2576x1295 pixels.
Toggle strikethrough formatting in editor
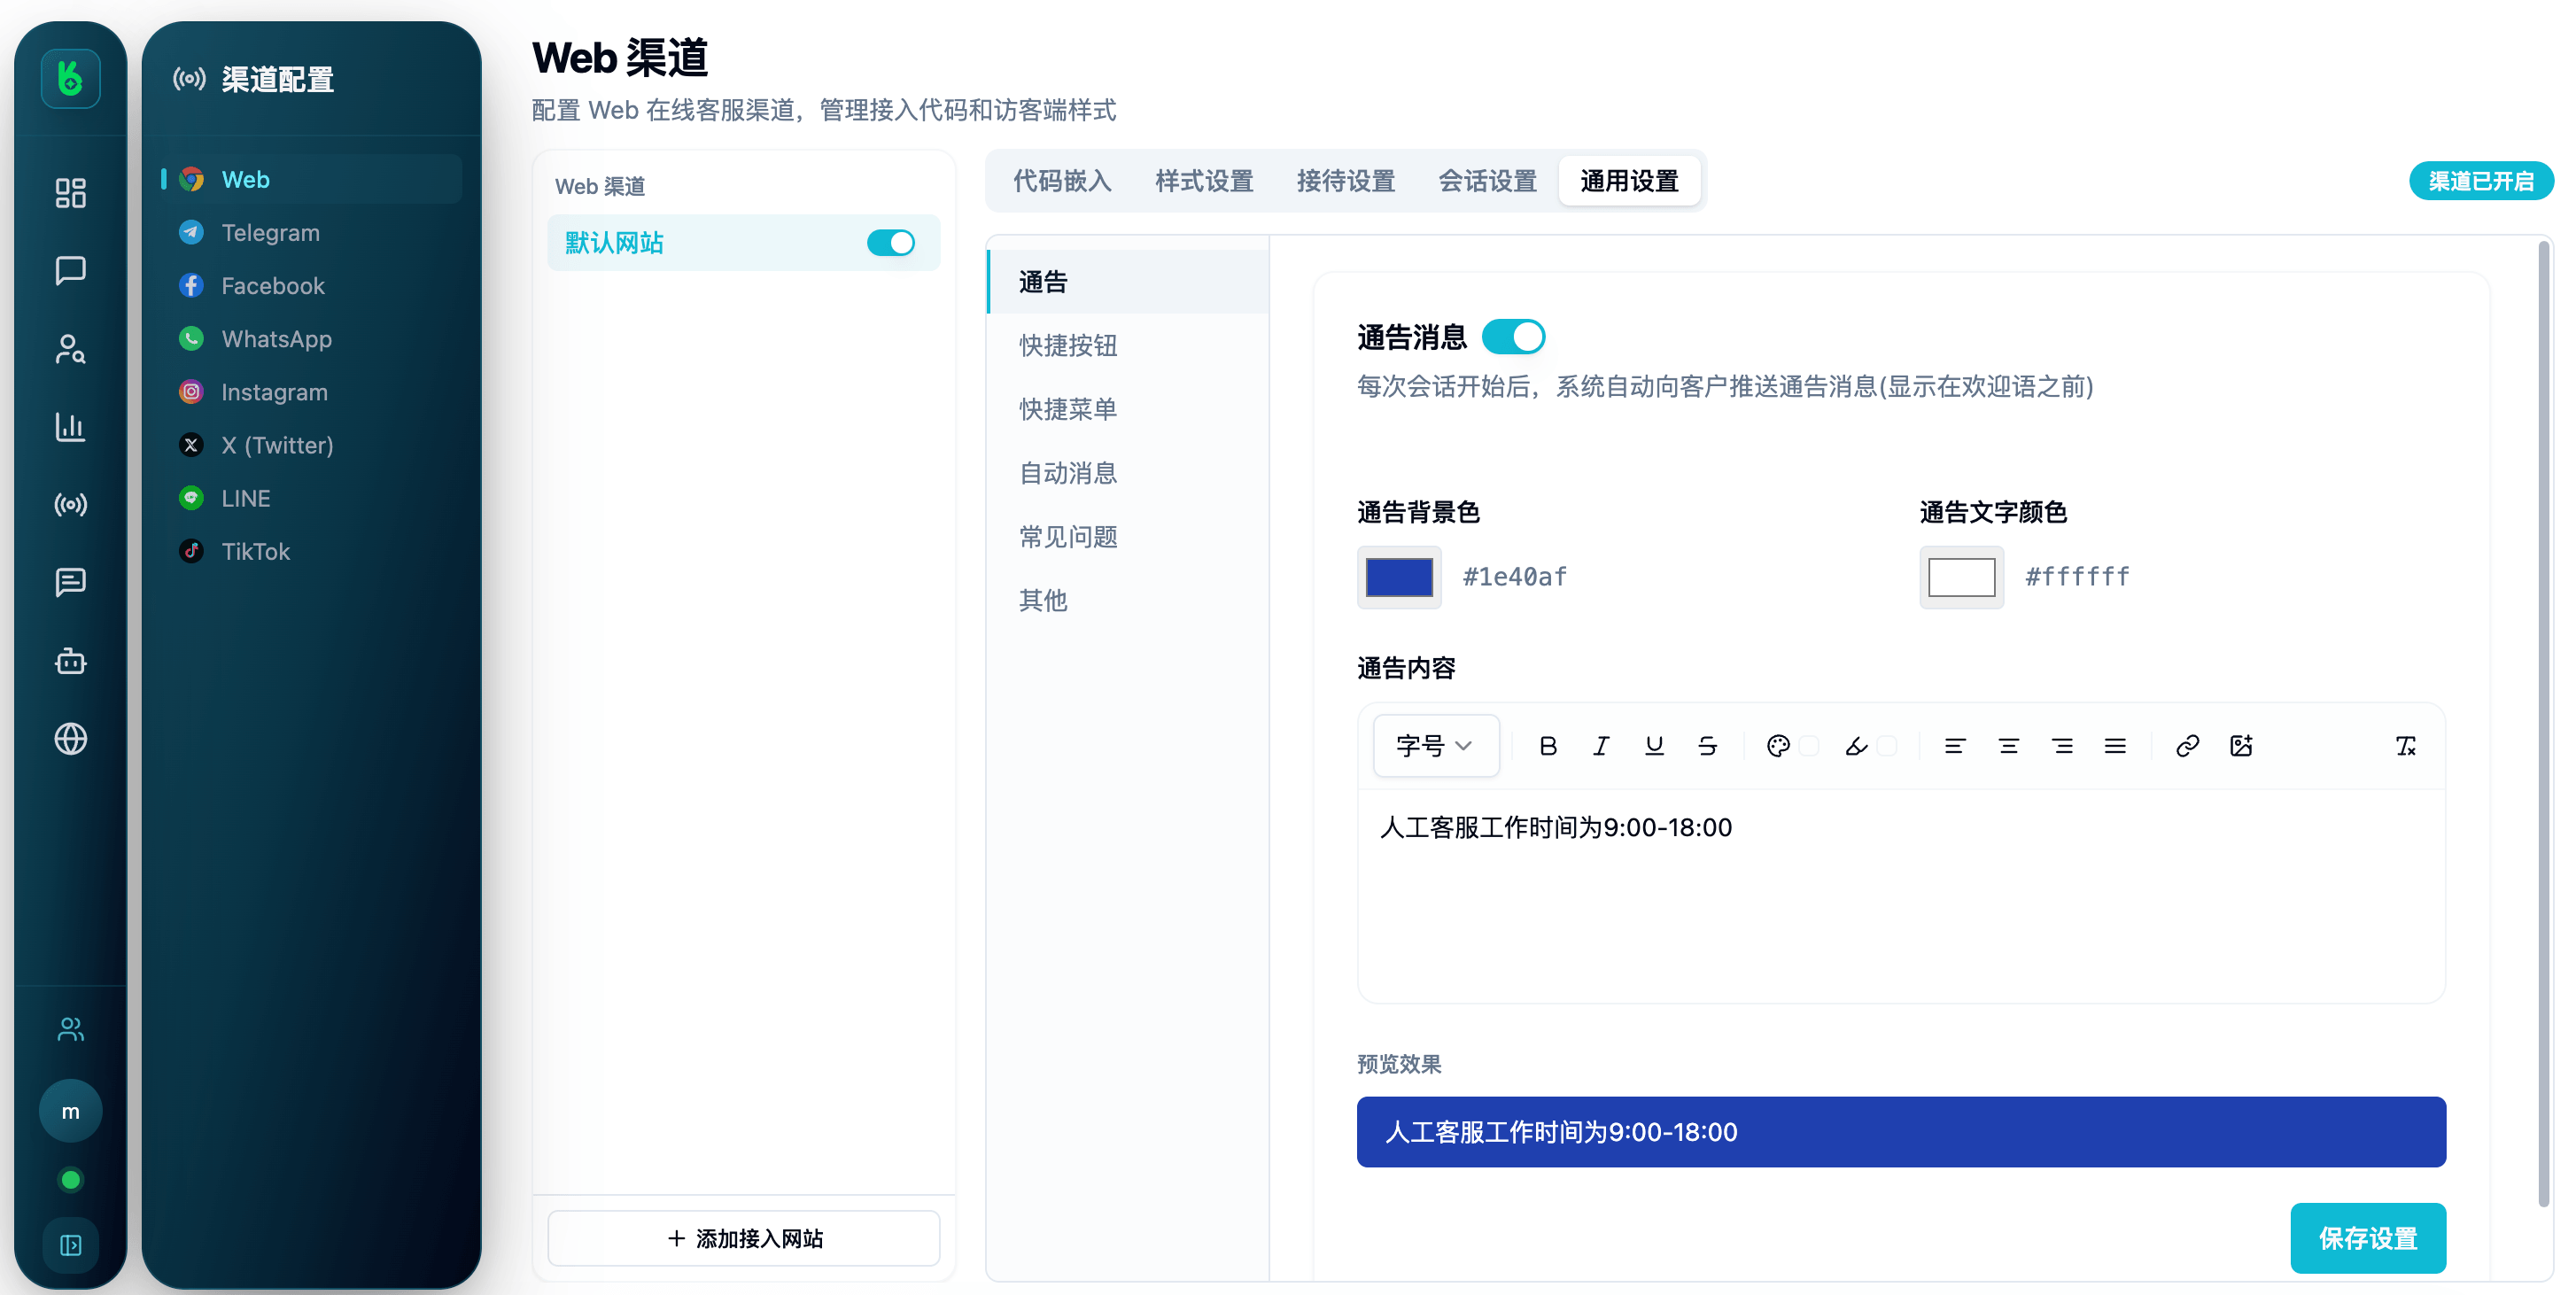pyautogui.click(x=1707, y=746)
